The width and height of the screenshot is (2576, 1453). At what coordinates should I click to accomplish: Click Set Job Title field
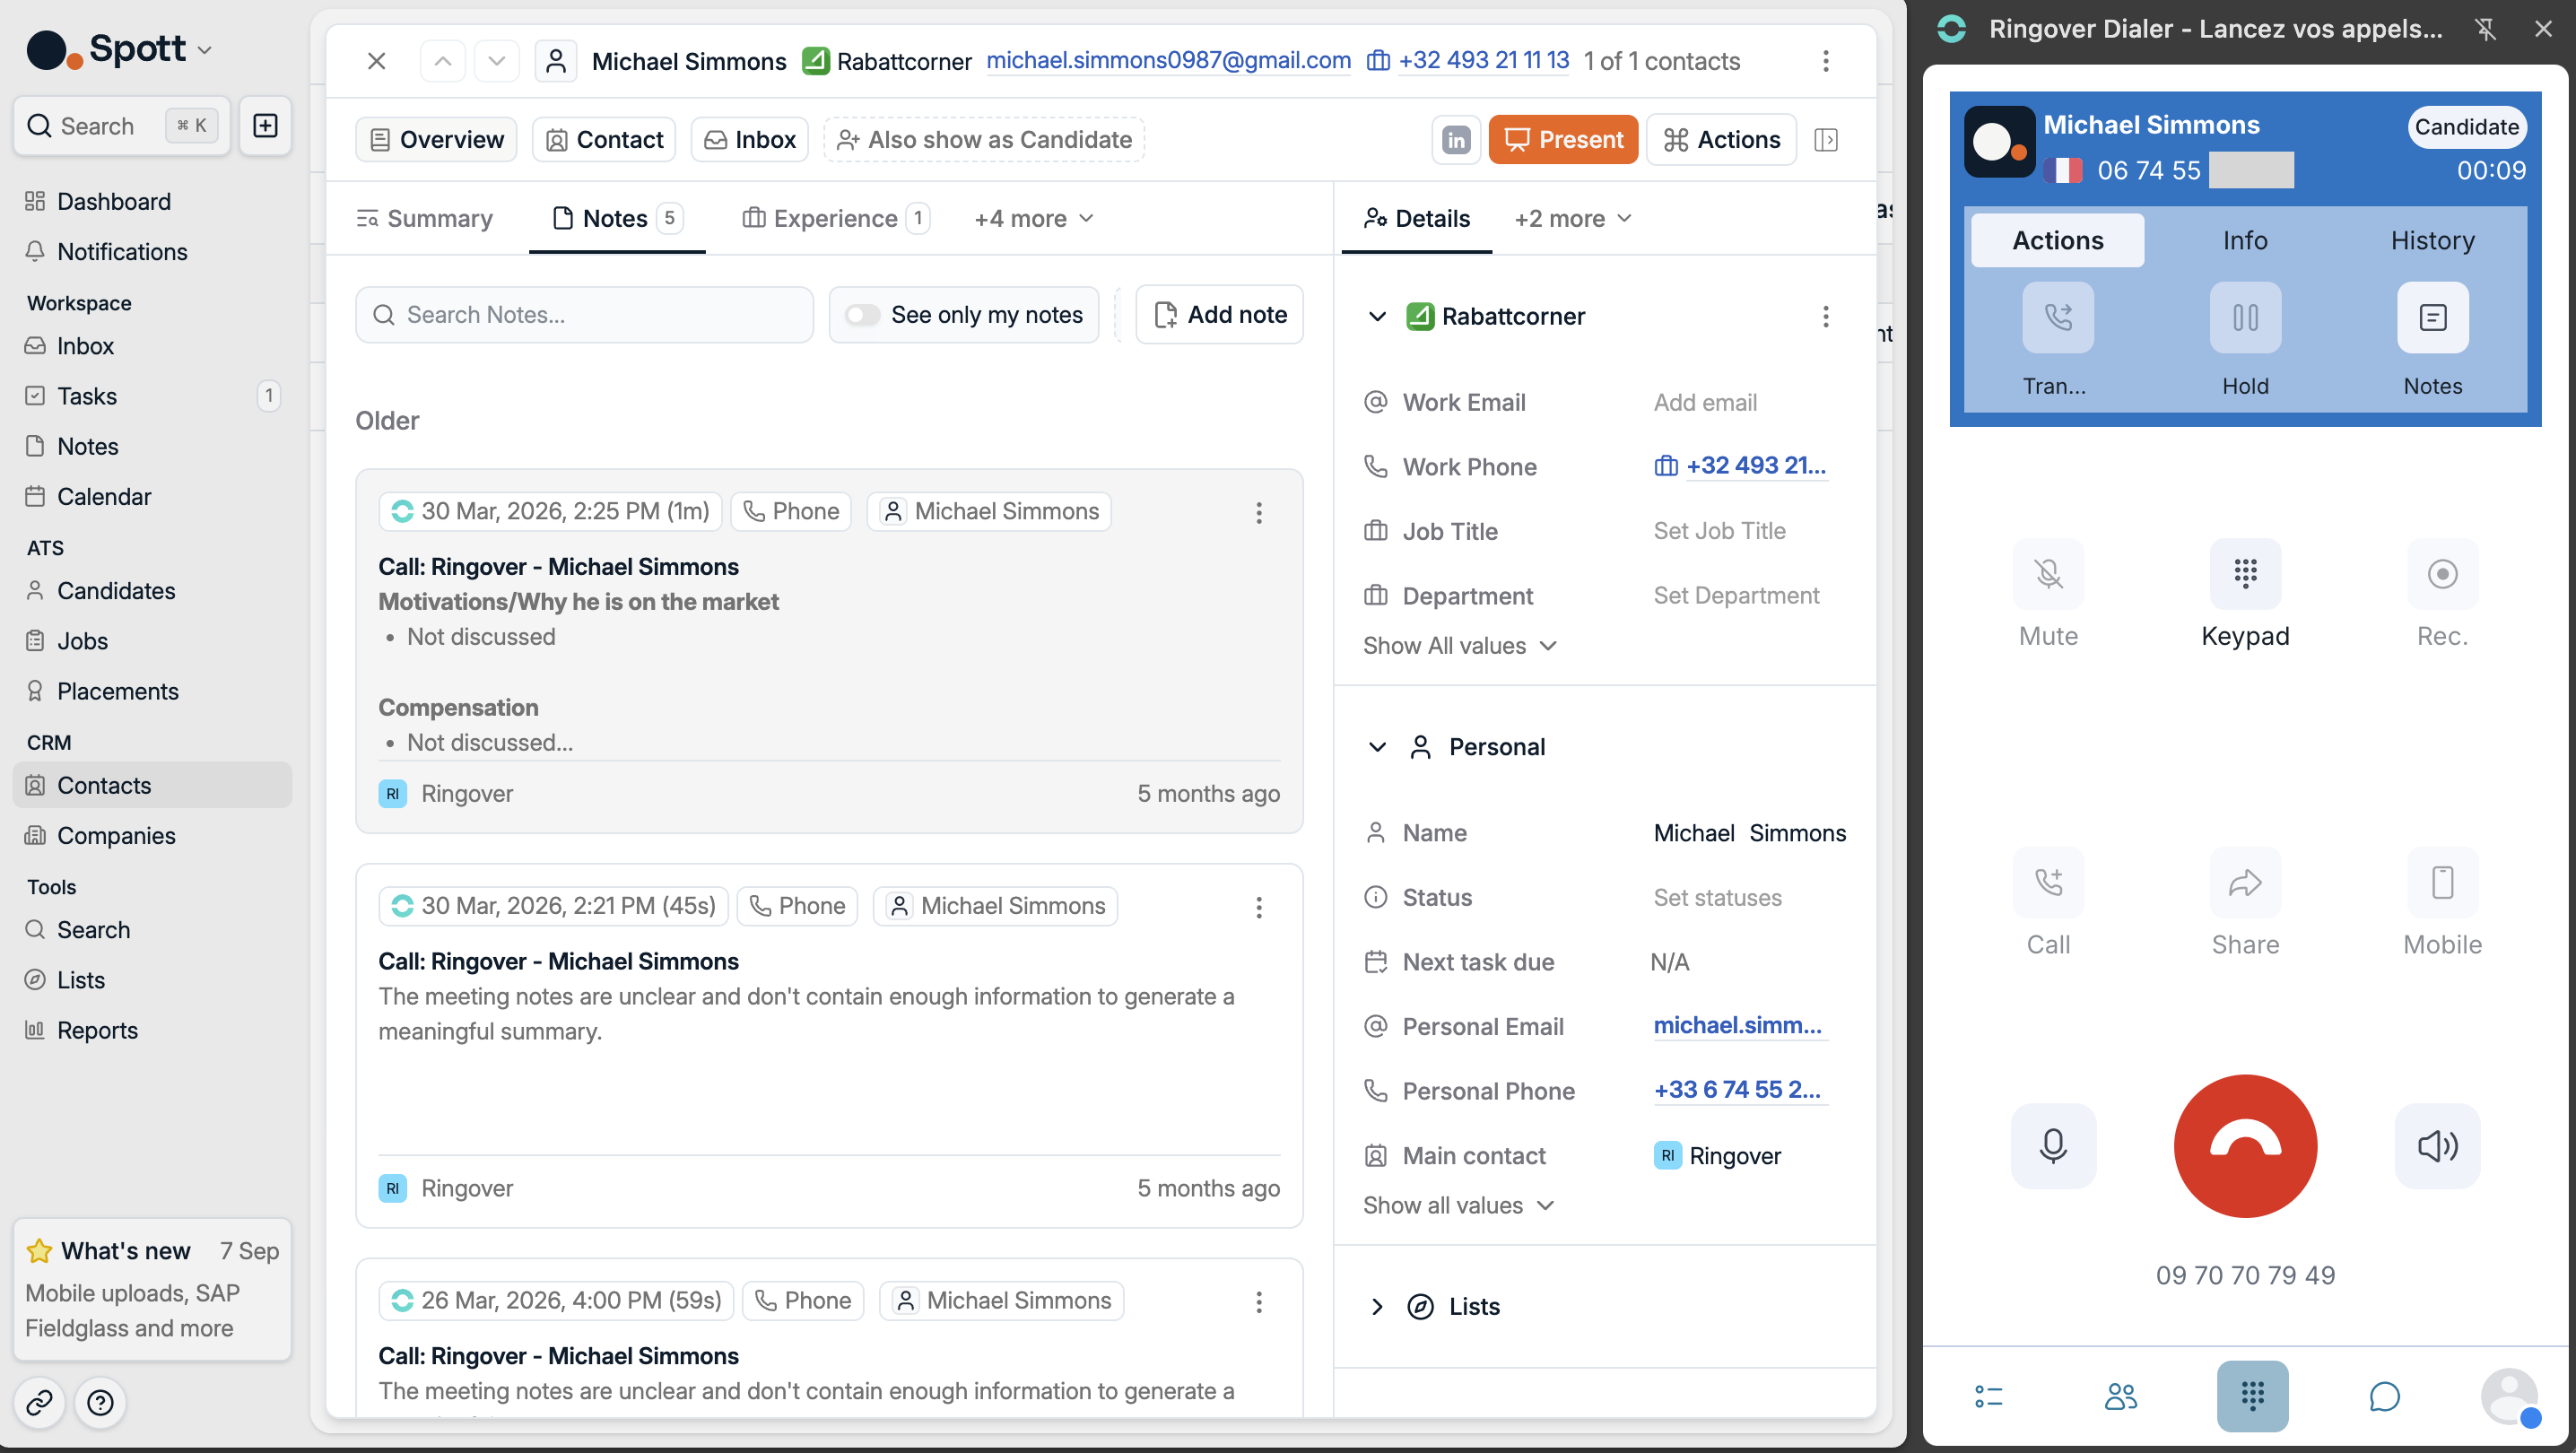tap(1719, 532)
